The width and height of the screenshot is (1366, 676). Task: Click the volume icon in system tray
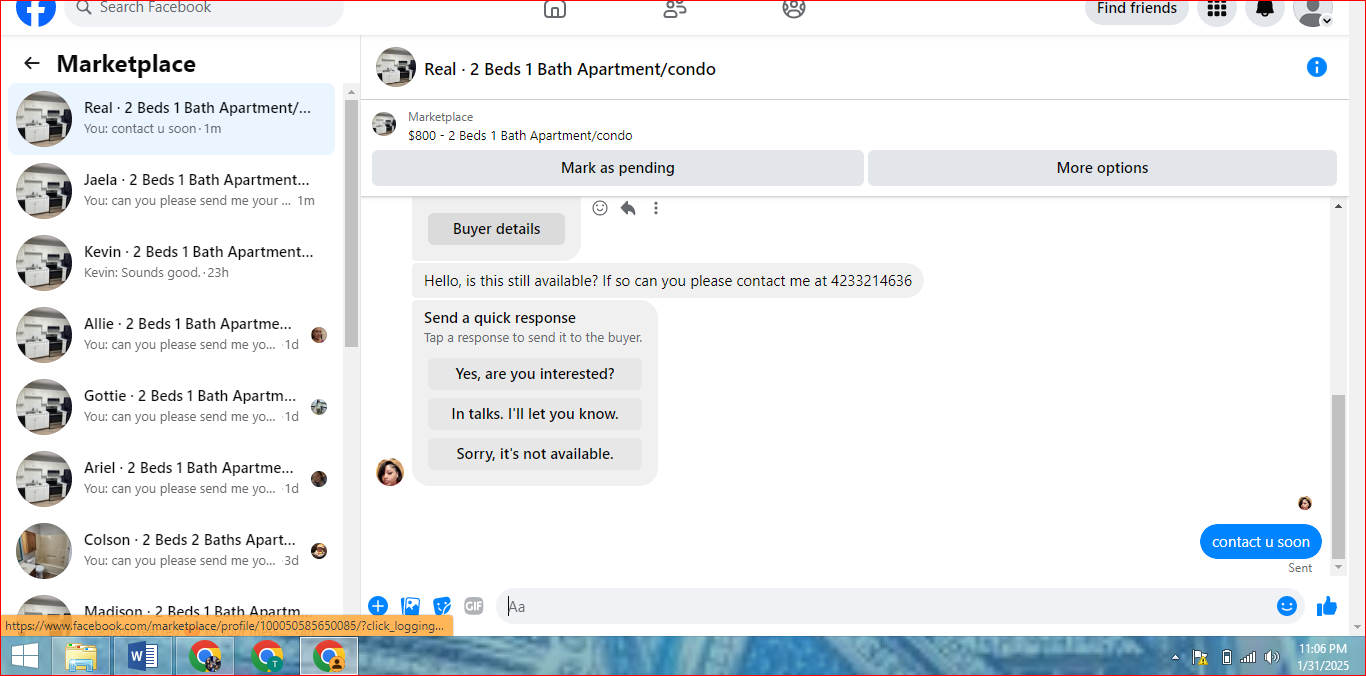[1271, 657]
